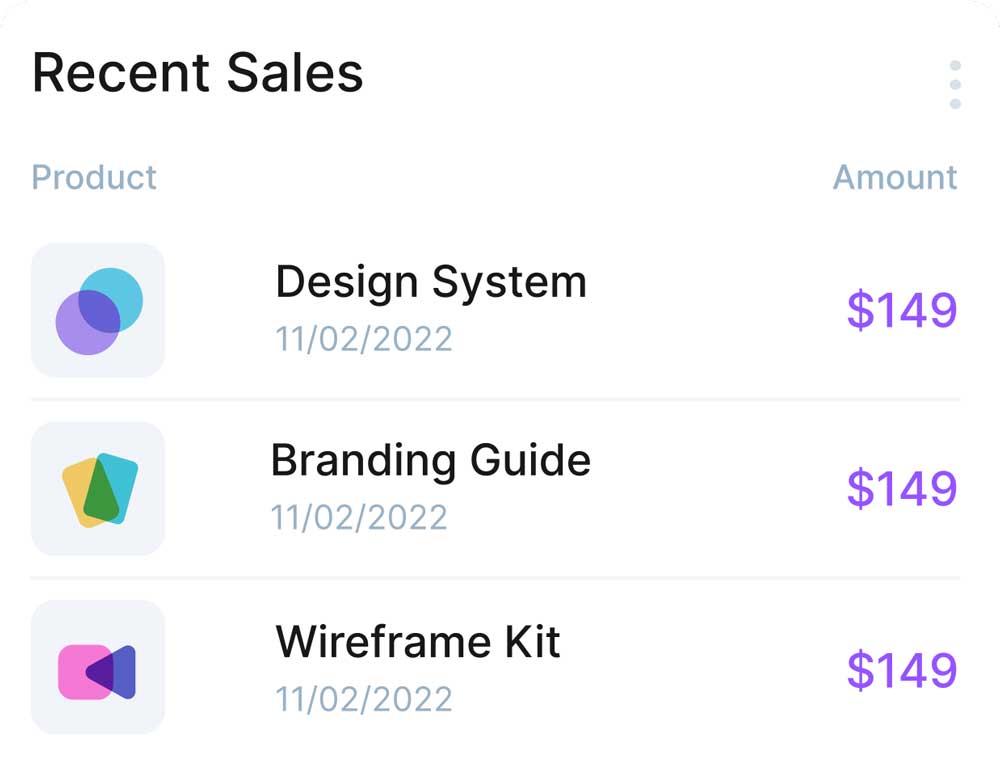This screenshot has width=1000, height=778.
Task: Click the Wireframe Kit pink camera icon
Action: tap(98, 668)
